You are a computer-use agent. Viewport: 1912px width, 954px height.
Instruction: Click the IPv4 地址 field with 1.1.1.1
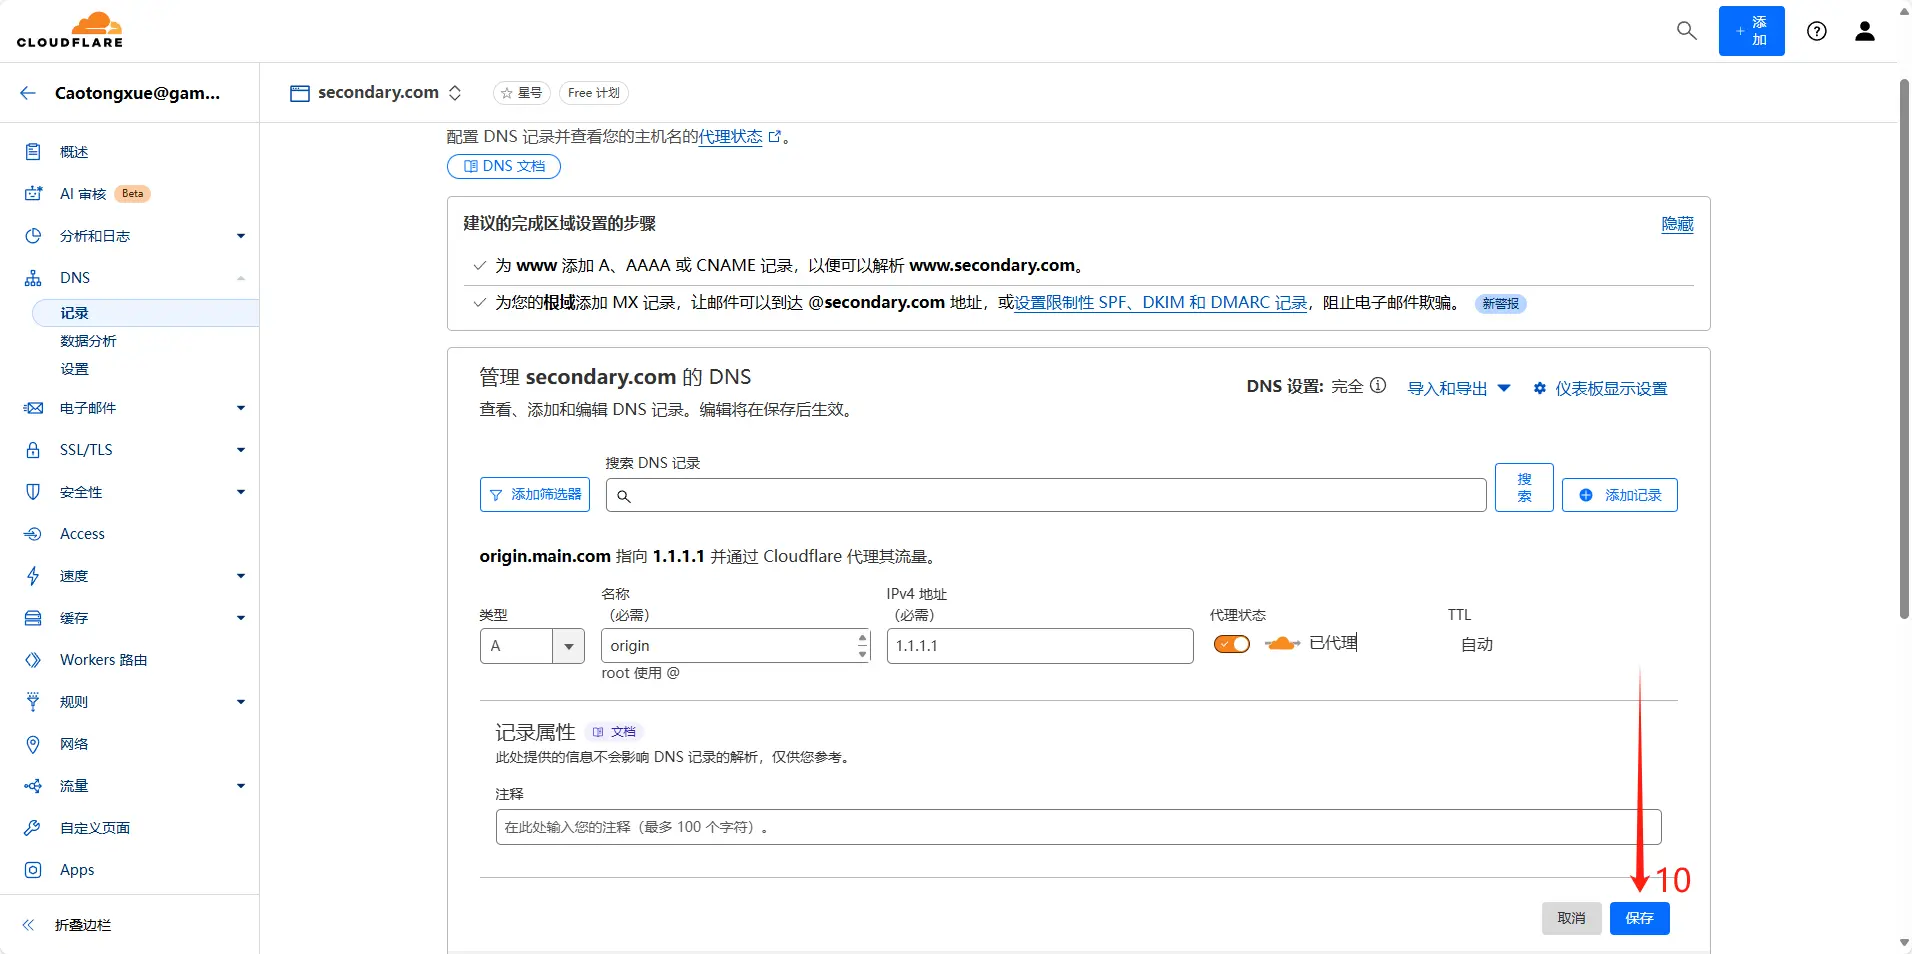click(1040, 646)
